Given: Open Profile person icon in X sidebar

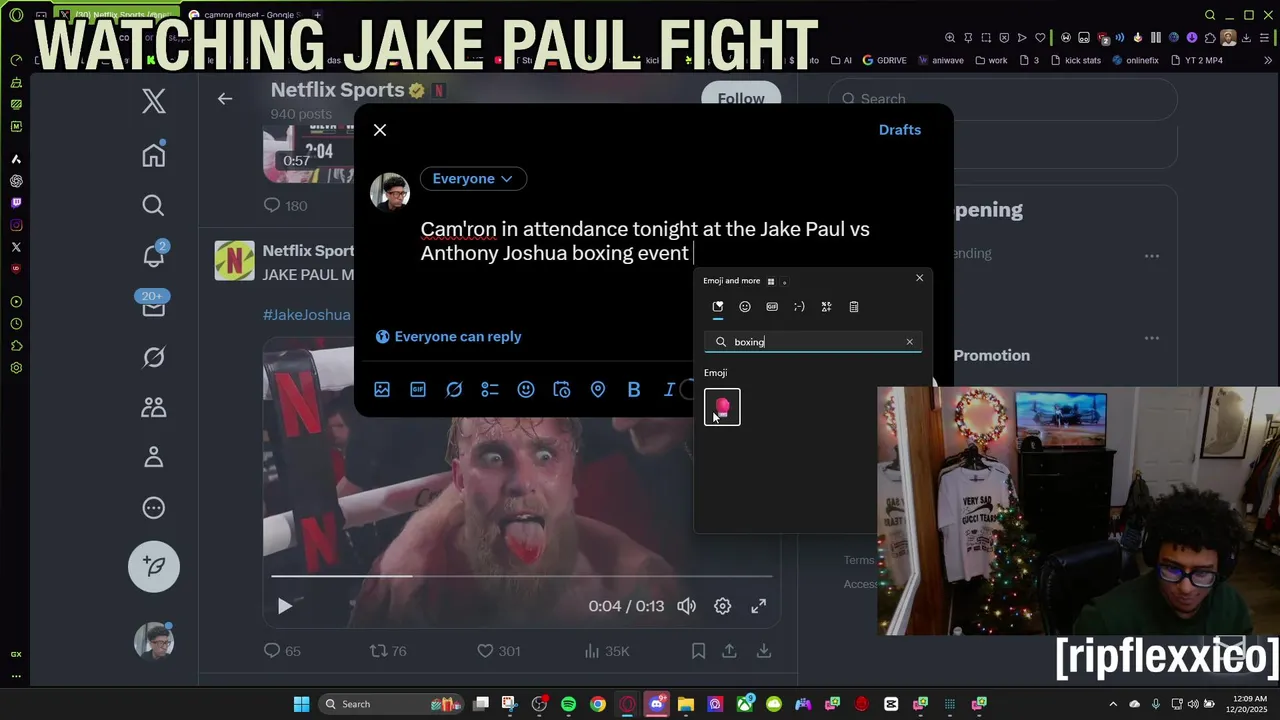Looking at the screenshot, I should coord(153,457).
